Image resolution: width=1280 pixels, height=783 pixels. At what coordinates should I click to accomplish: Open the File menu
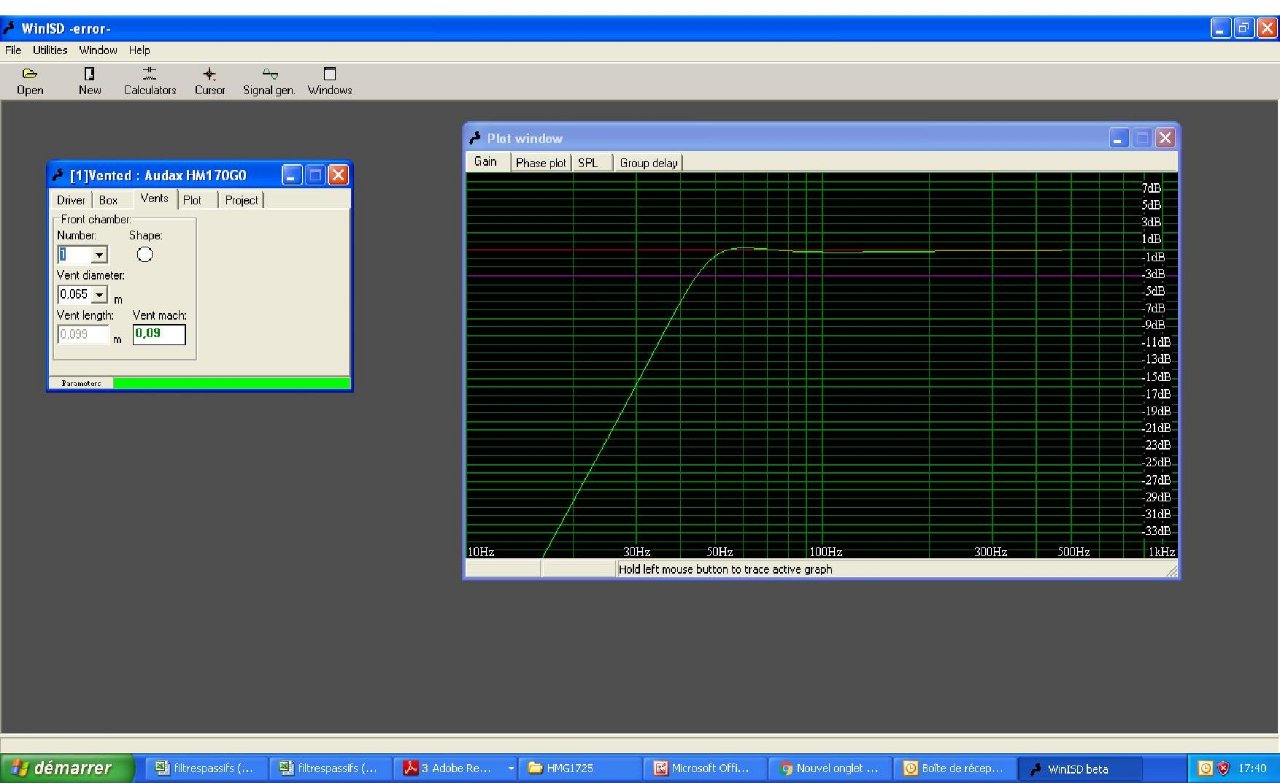pyautogui.click(x=13, y=50)
